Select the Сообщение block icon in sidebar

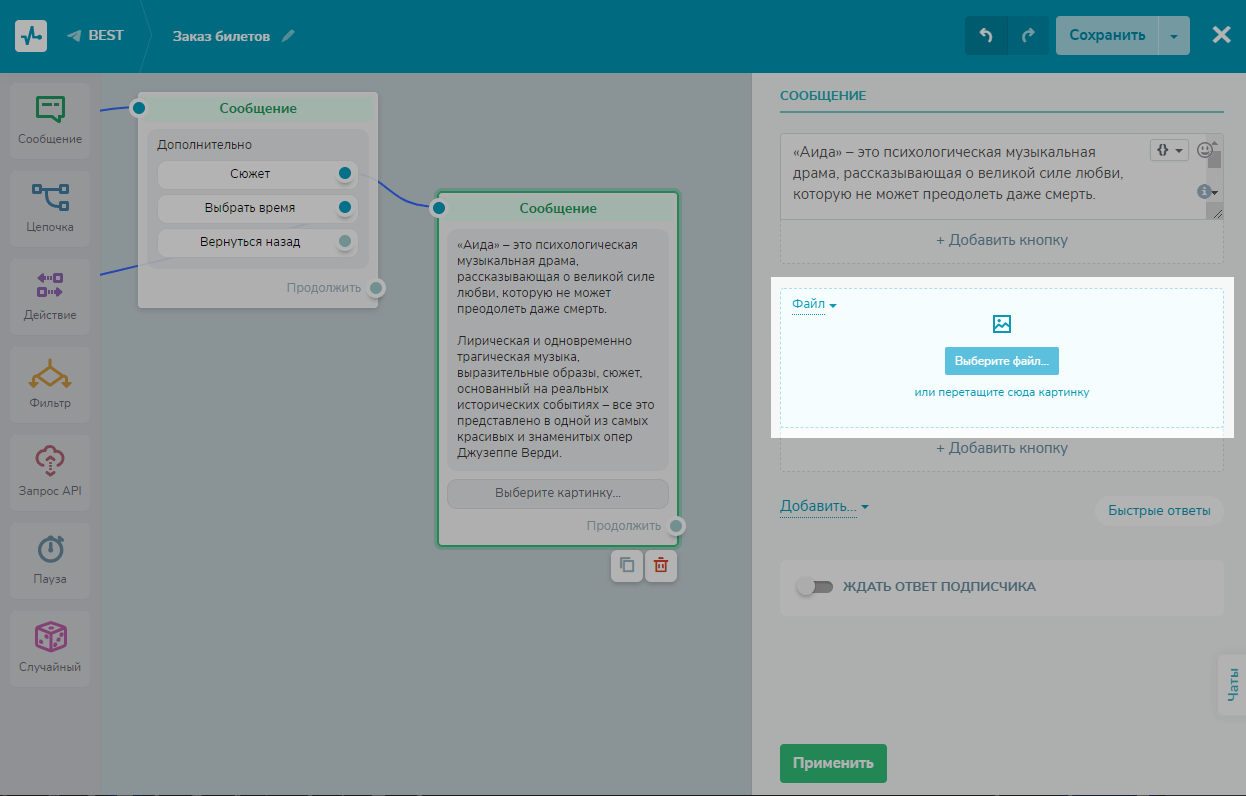(x=50, y=109)
